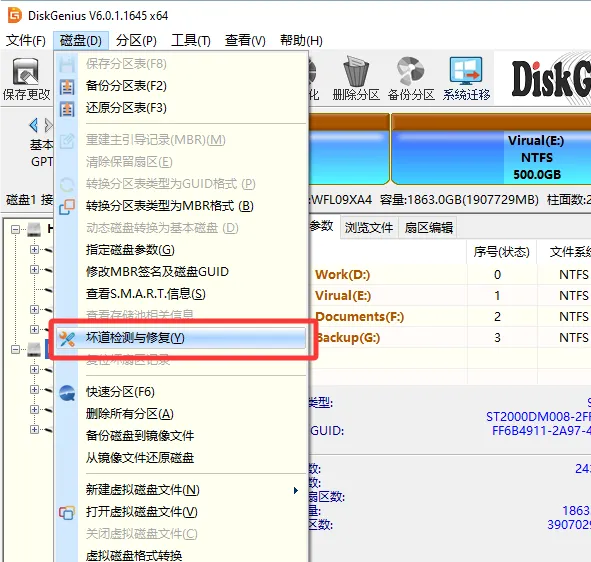Expand the 新建虚拟磁盘文件(N) submenu arrow
The image size is (591, 562).
[x=296, y=490]
